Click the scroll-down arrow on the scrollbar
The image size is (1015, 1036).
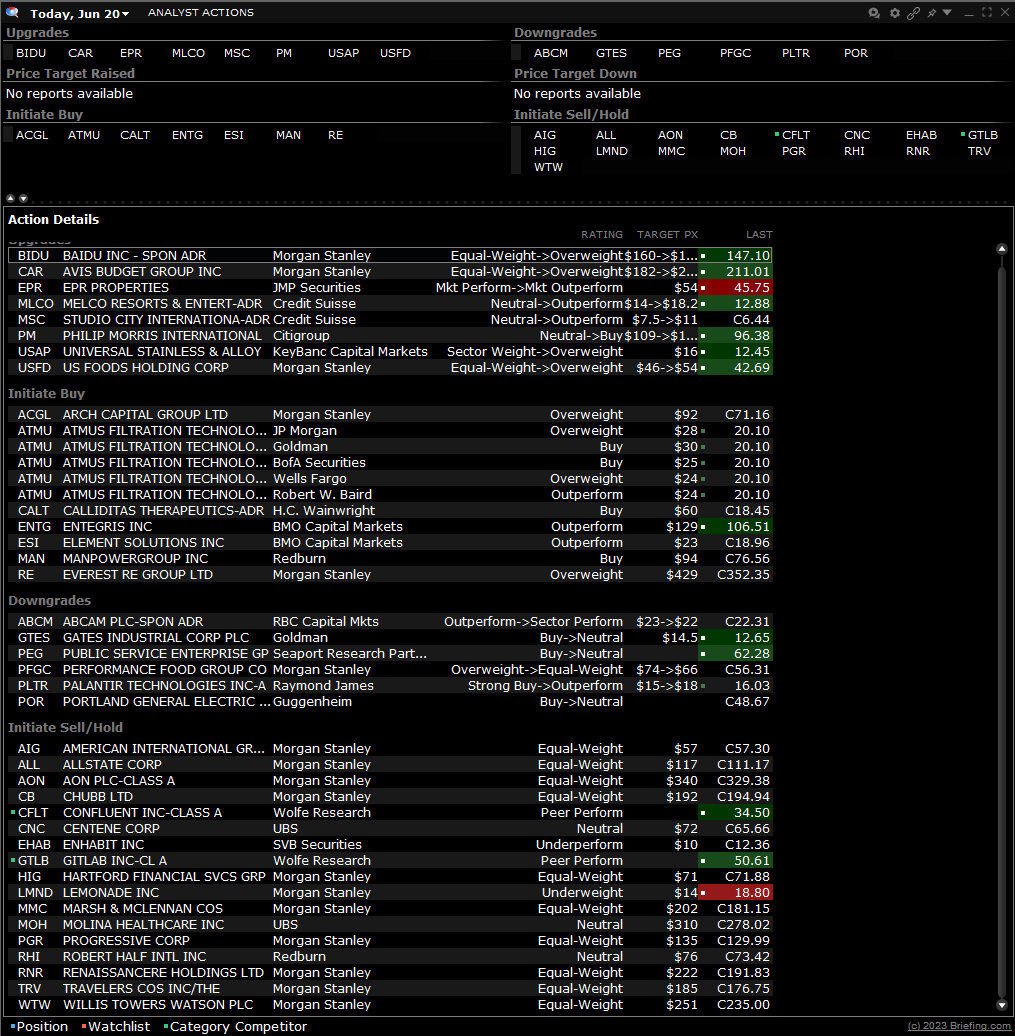tap(1002, 1005)
